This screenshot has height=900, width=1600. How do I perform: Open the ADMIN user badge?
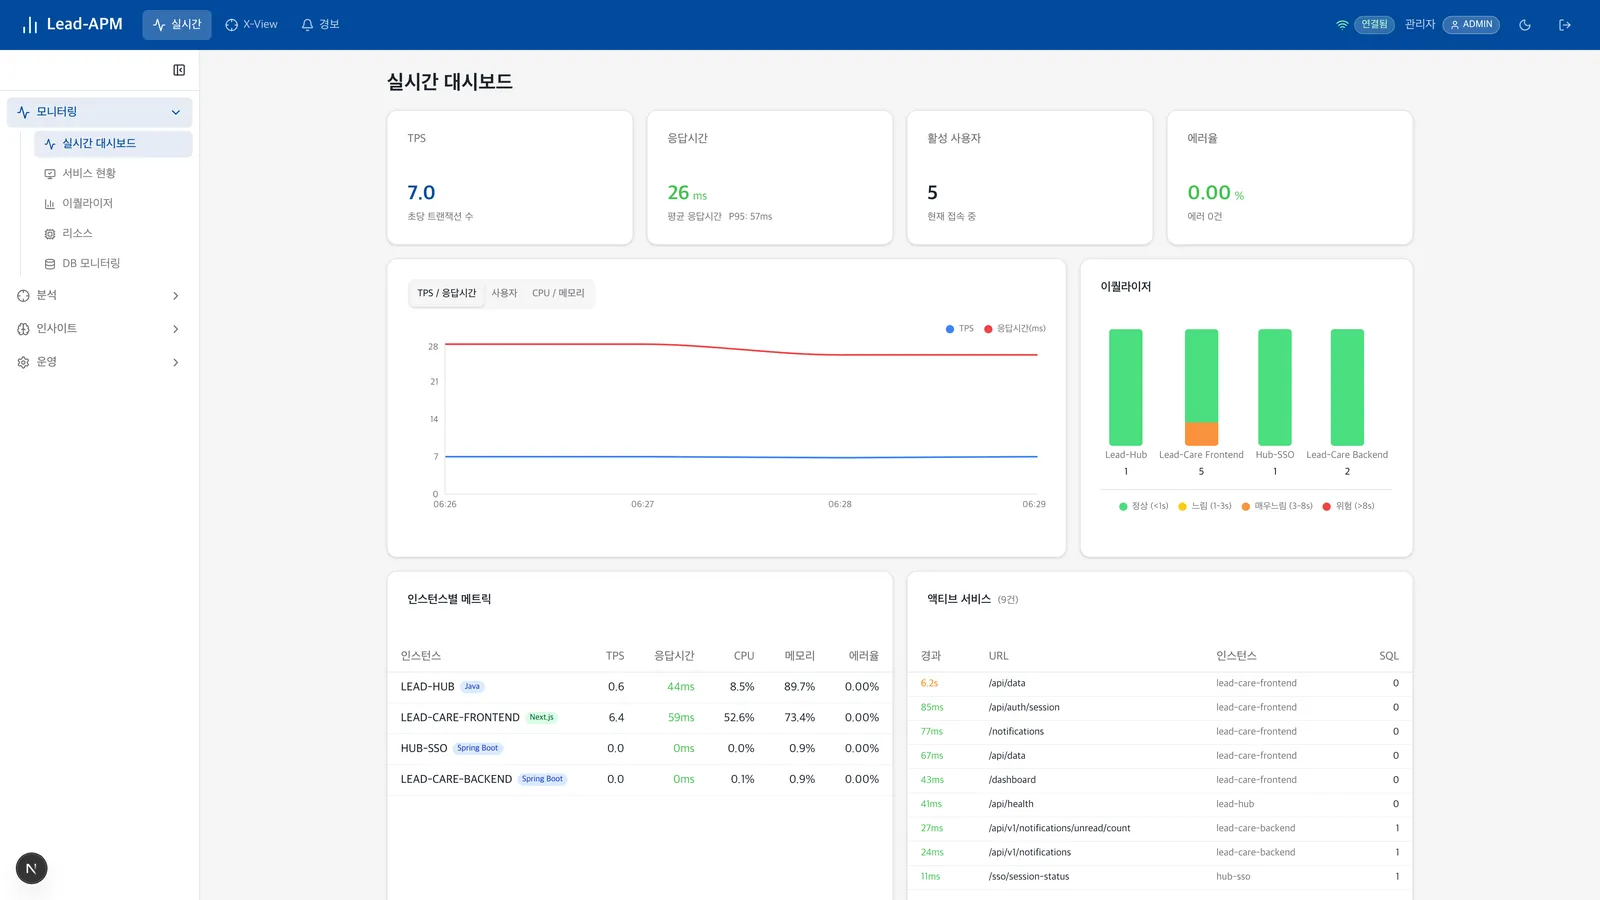click(x=1471, y=25)
